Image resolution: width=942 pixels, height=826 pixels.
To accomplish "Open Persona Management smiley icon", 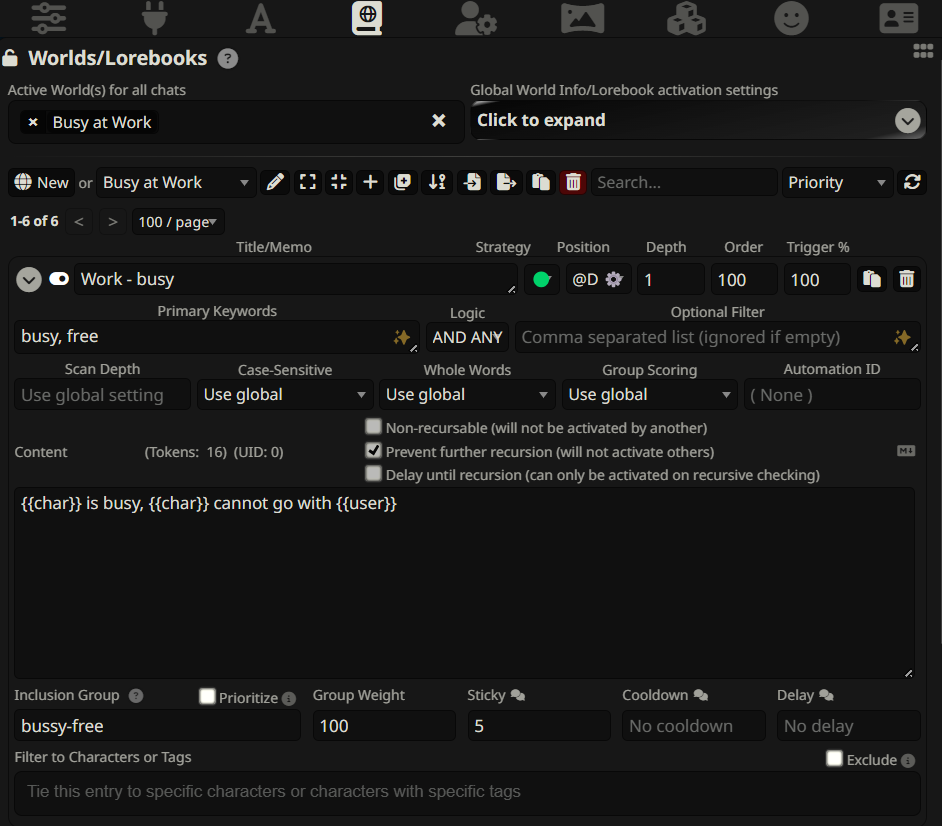I will [791, 17].
